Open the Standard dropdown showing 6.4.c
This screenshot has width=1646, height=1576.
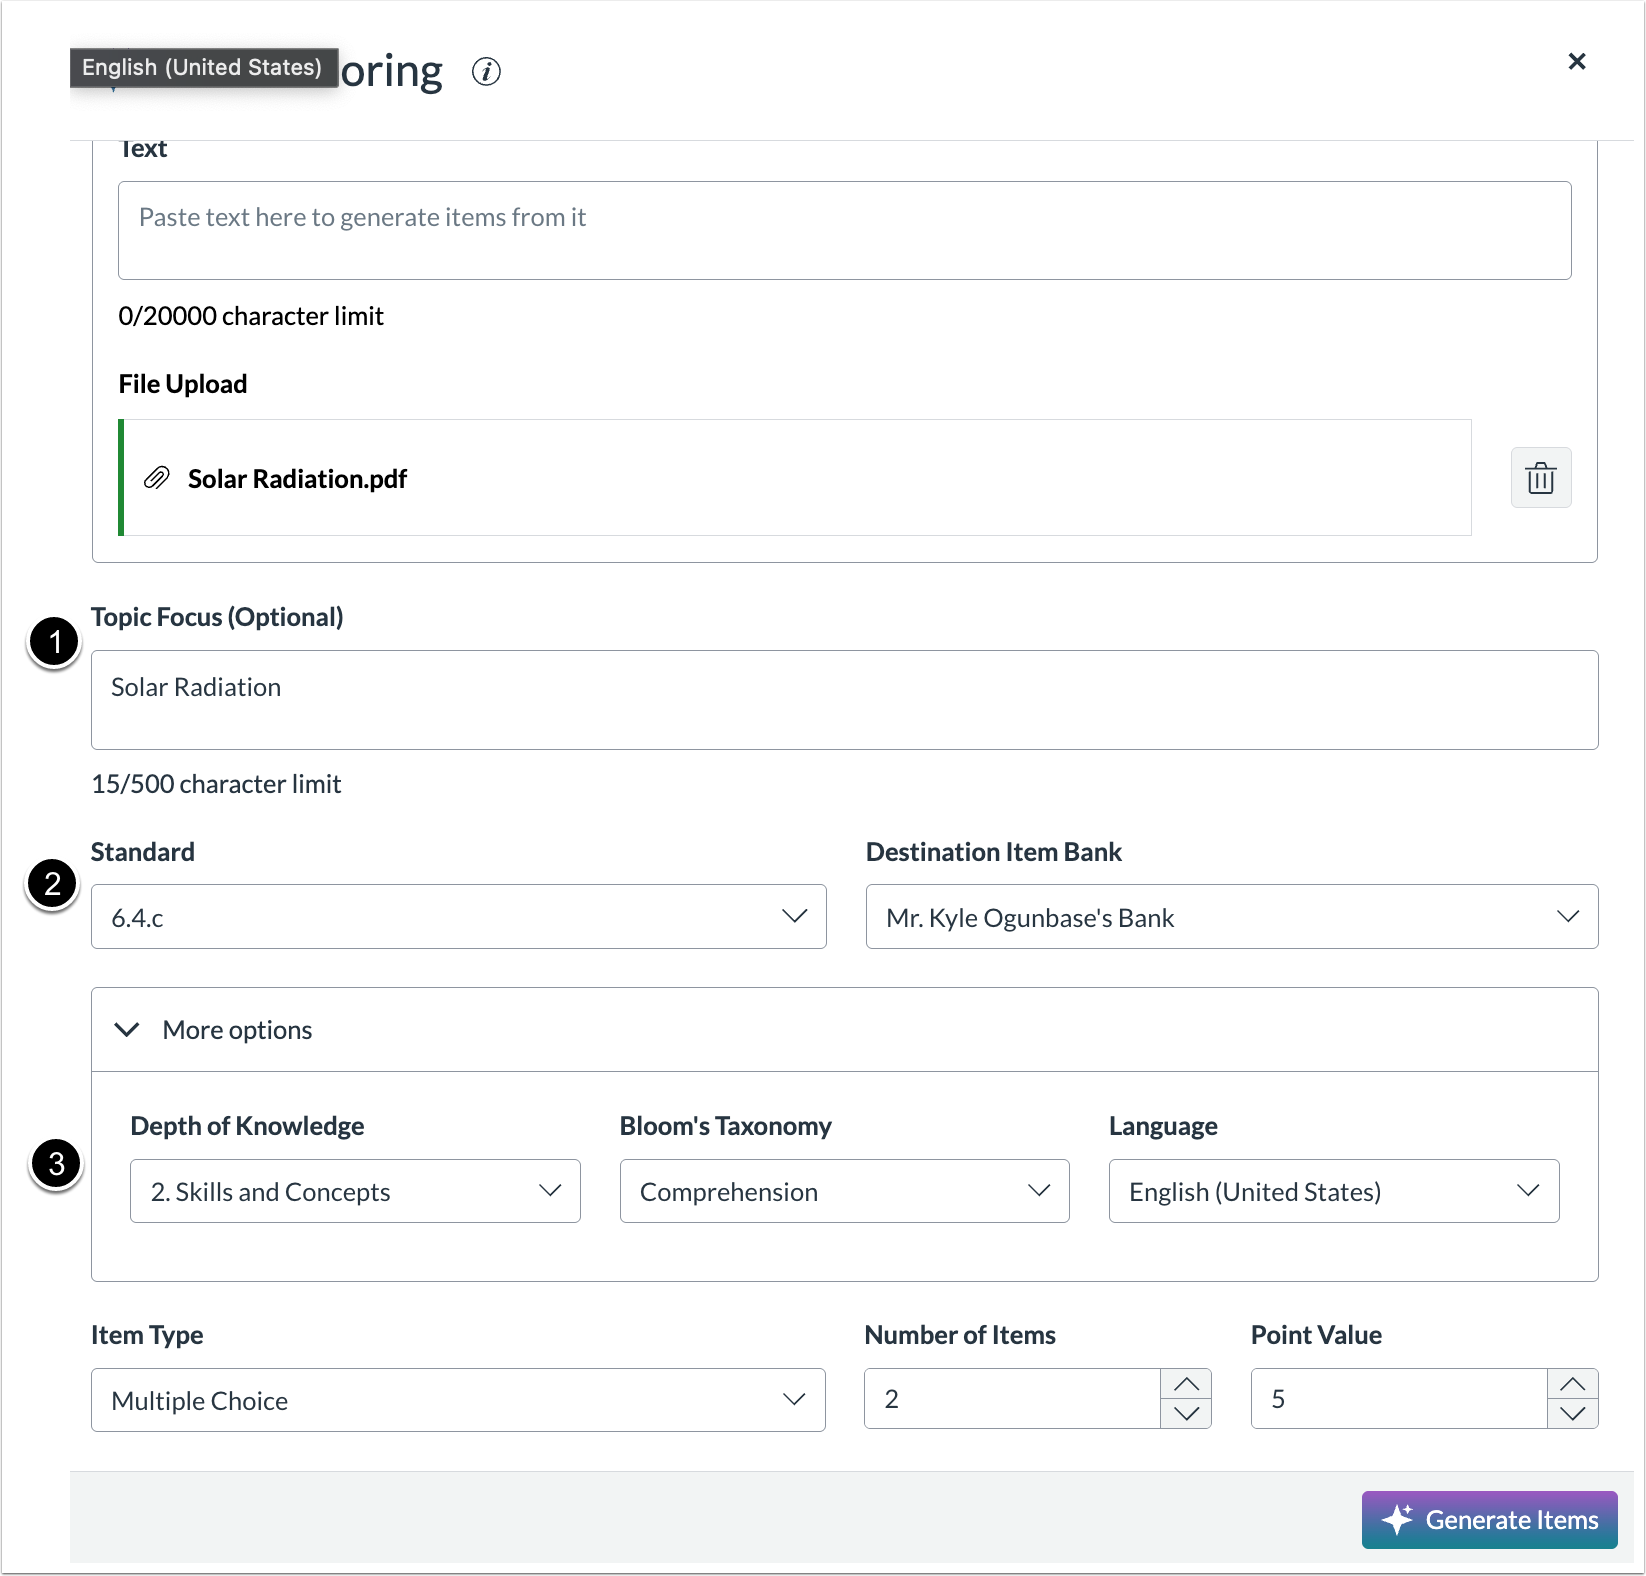pos(459,916)
